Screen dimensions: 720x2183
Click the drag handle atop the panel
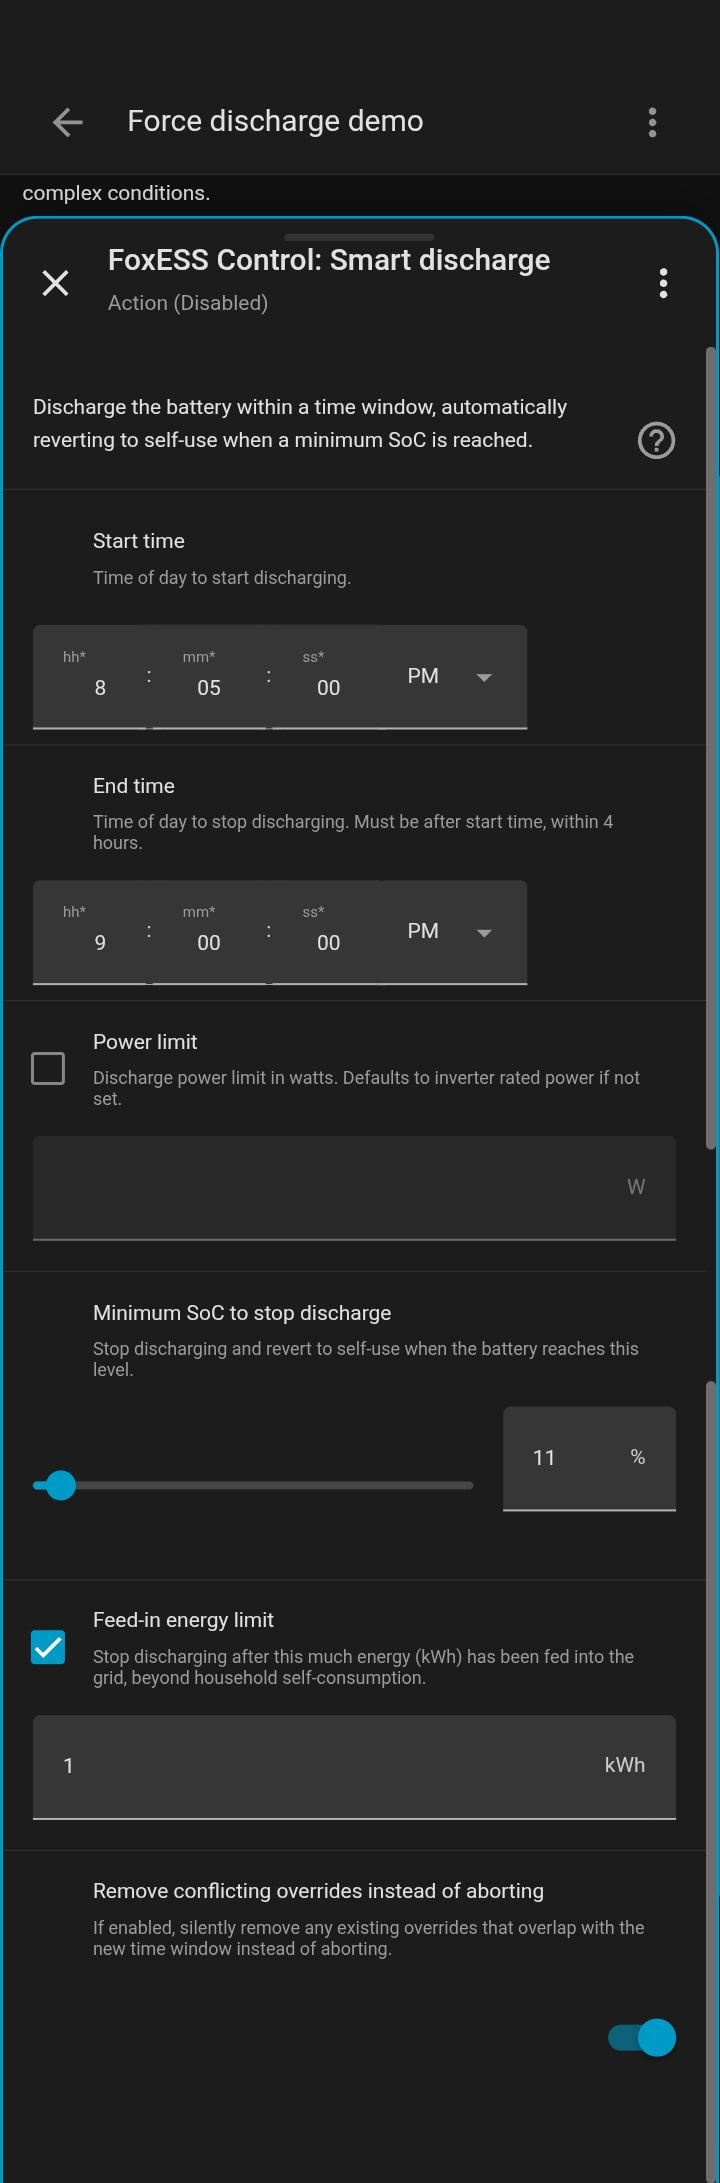359,237
